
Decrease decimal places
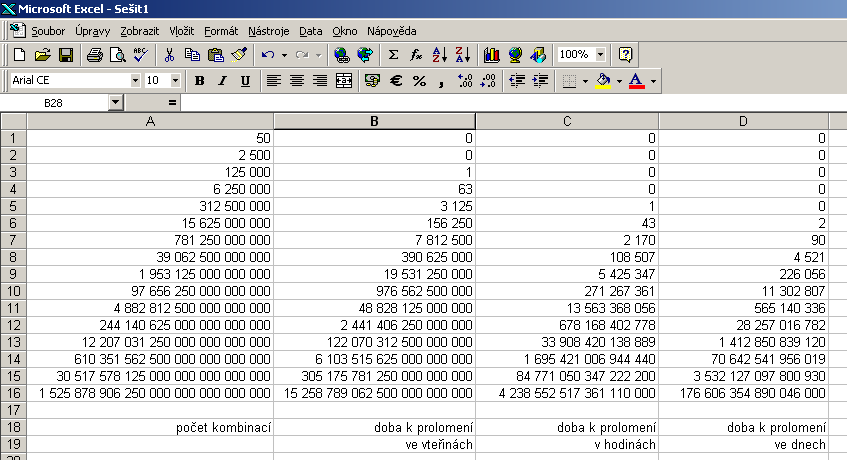tap(488, 81)
